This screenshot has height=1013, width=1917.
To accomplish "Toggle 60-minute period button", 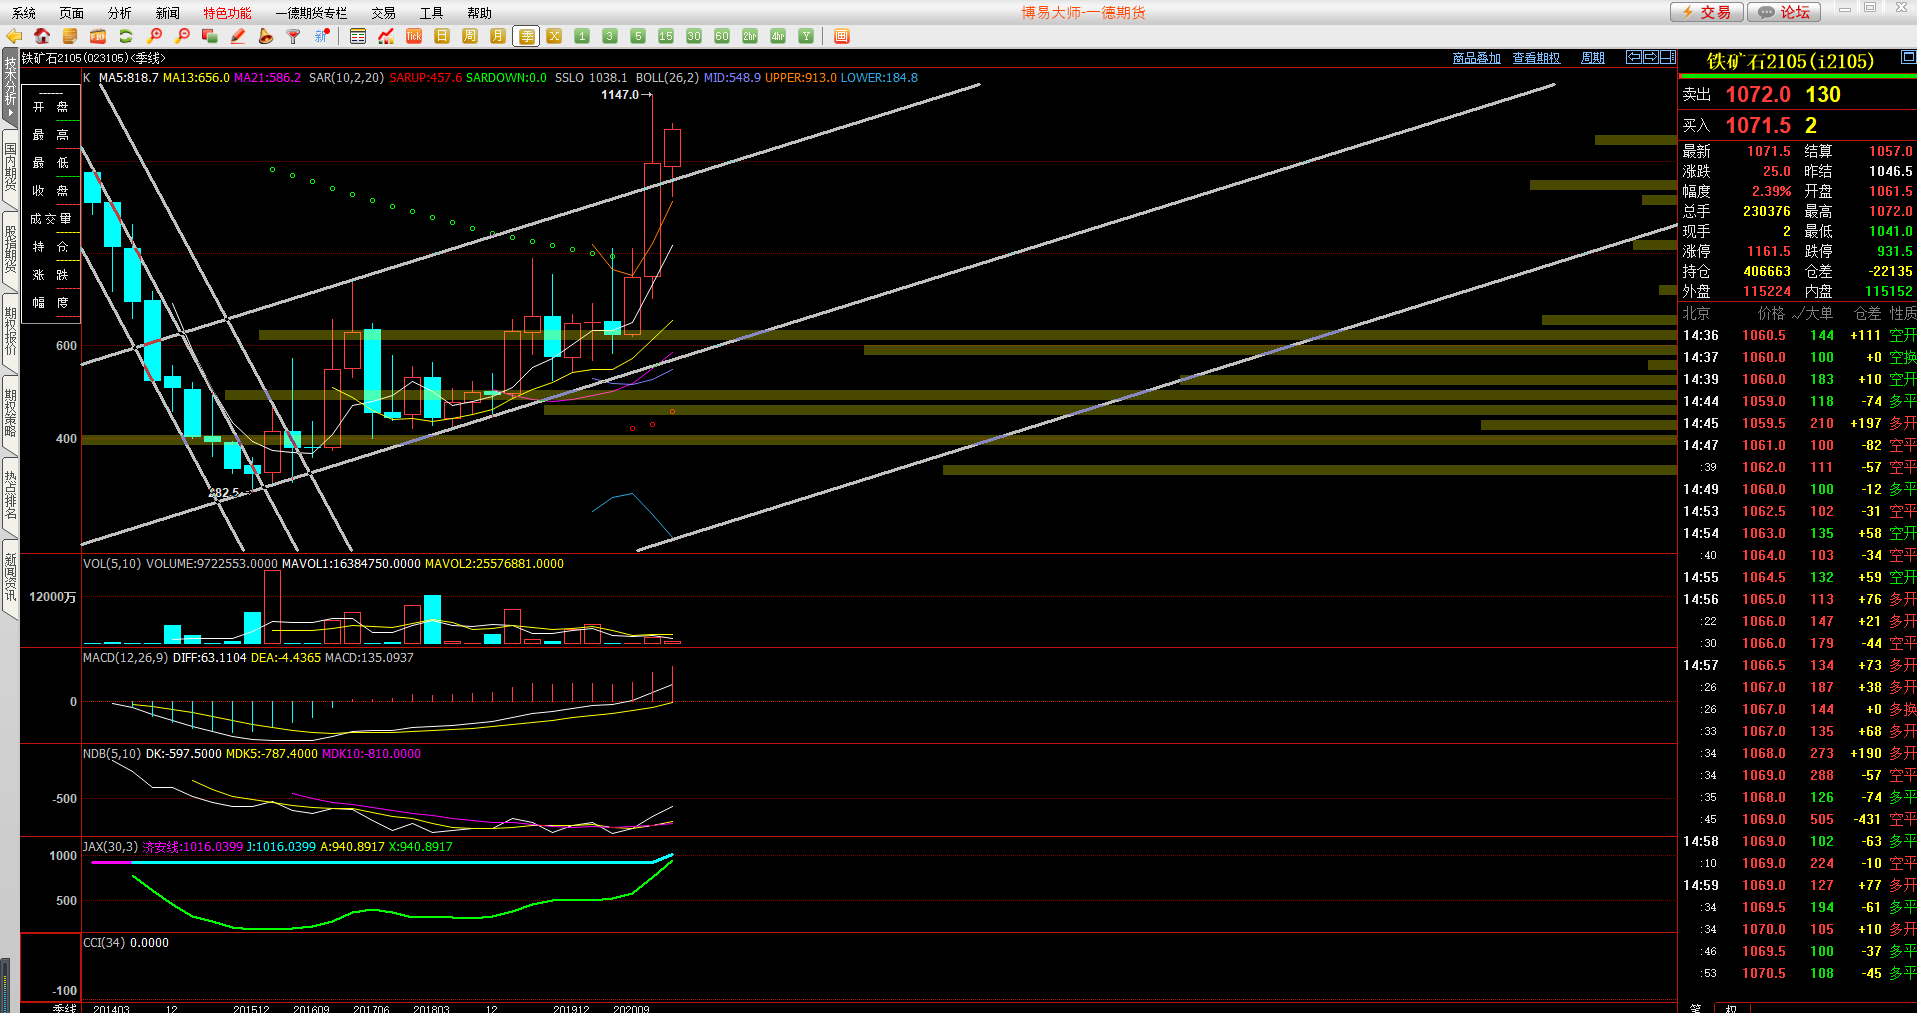I will pos(722,36).
